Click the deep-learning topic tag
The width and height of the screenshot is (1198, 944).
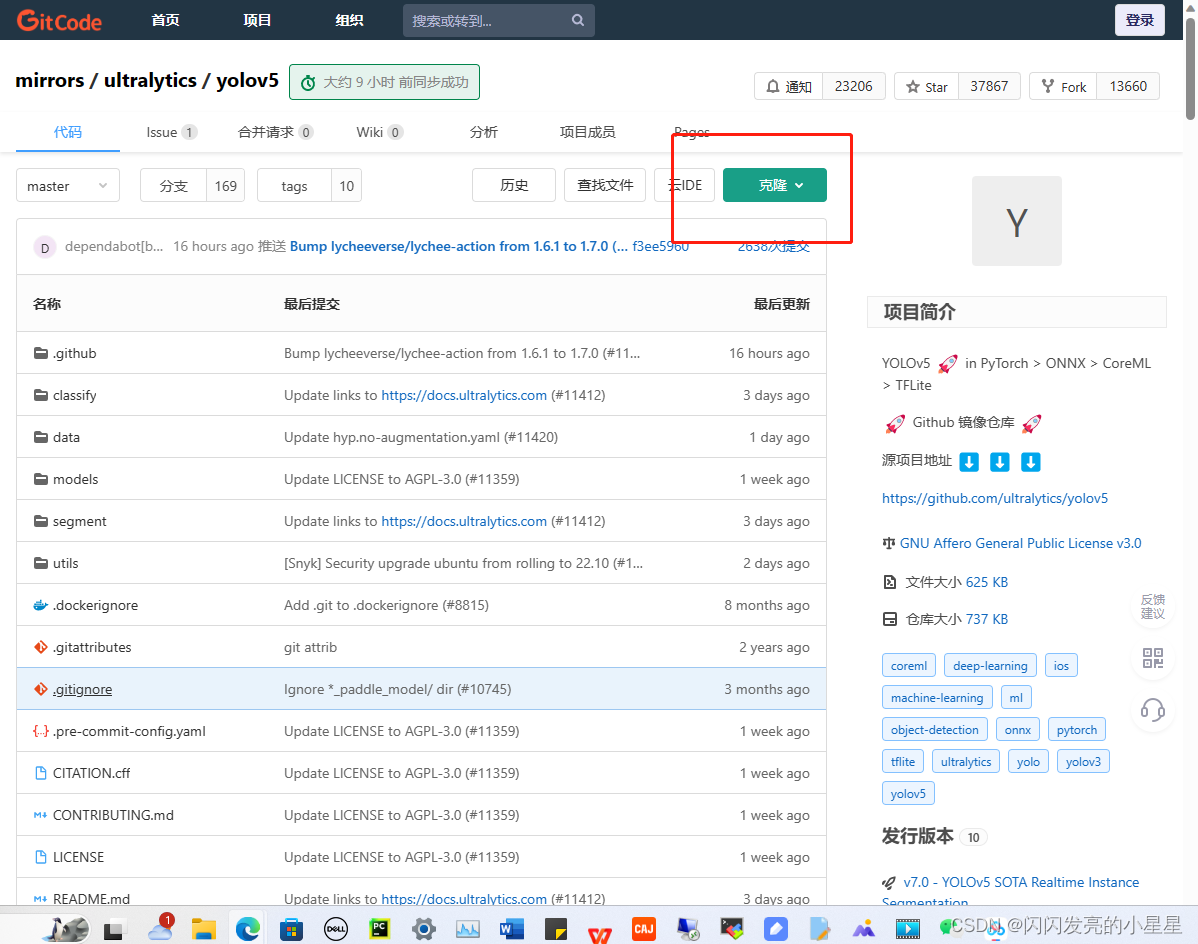990,665
